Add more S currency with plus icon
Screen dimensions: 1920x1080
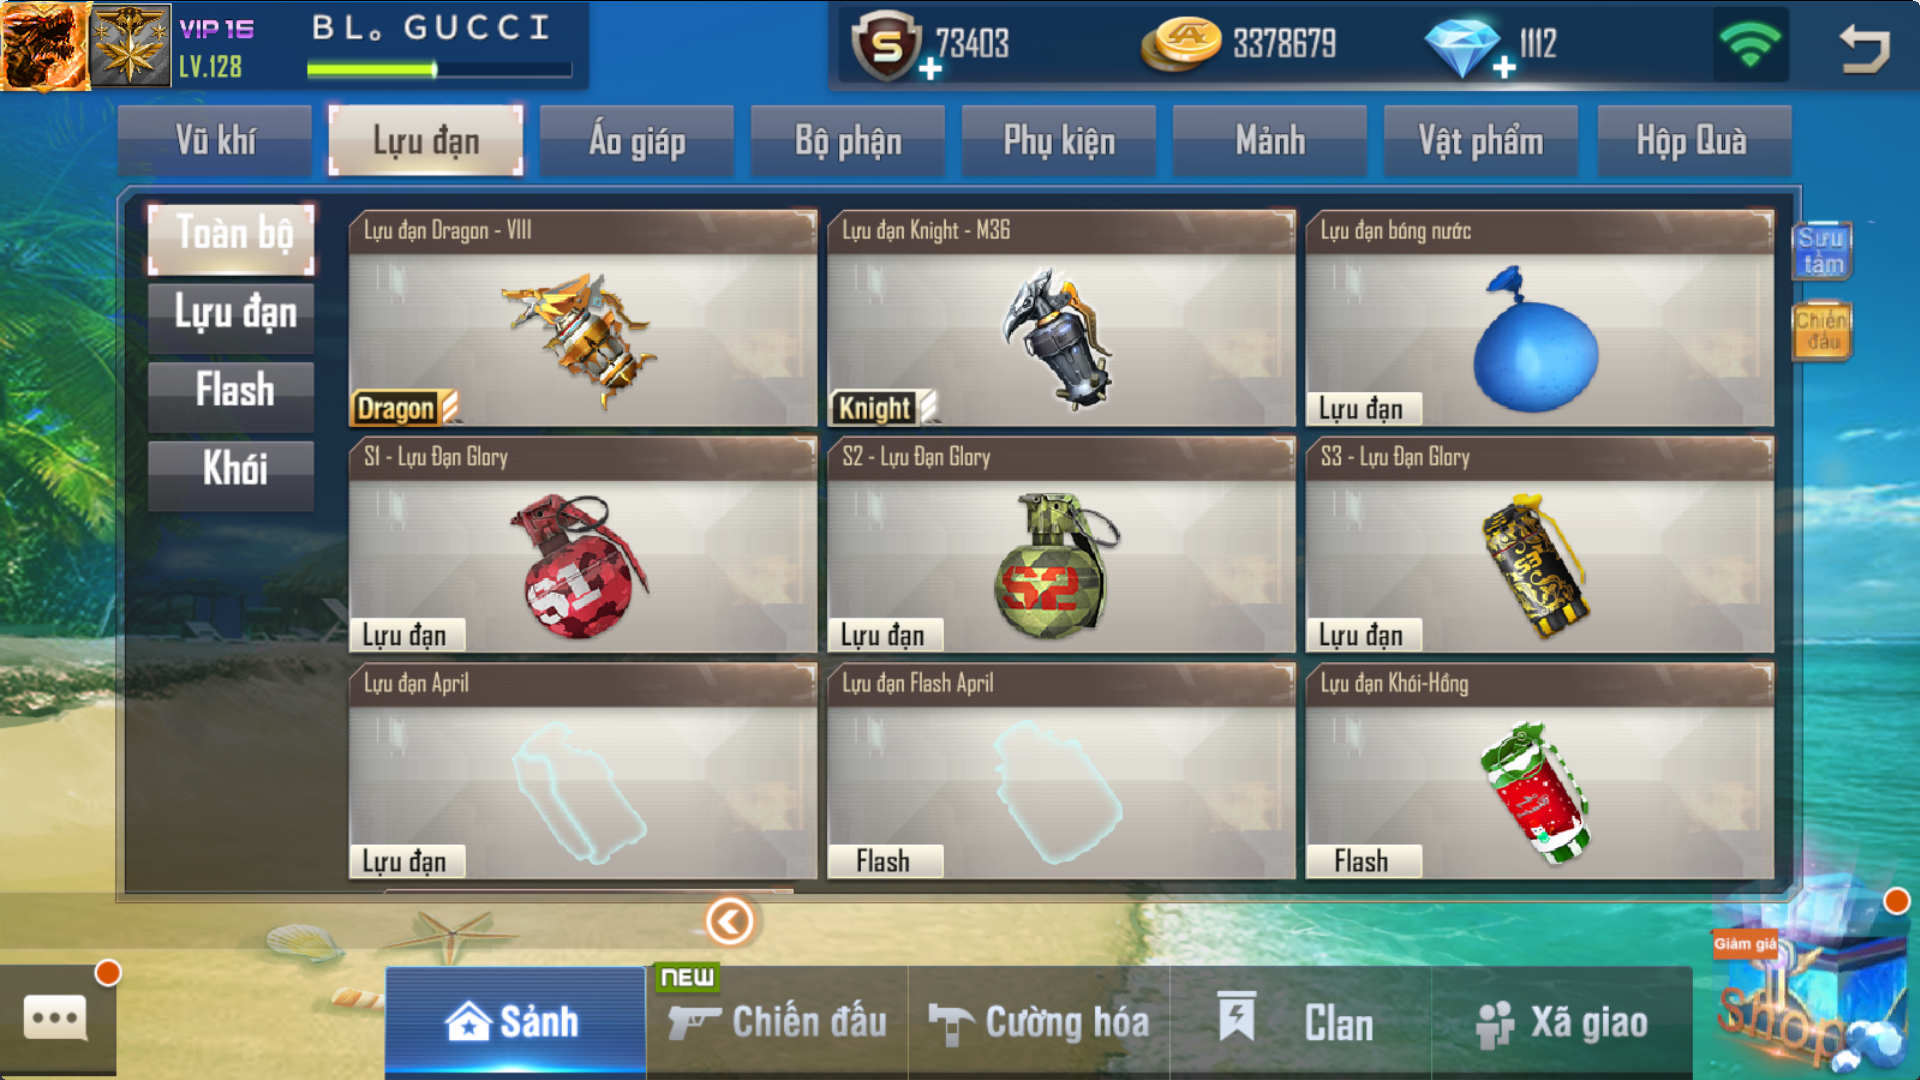[930, 68]
